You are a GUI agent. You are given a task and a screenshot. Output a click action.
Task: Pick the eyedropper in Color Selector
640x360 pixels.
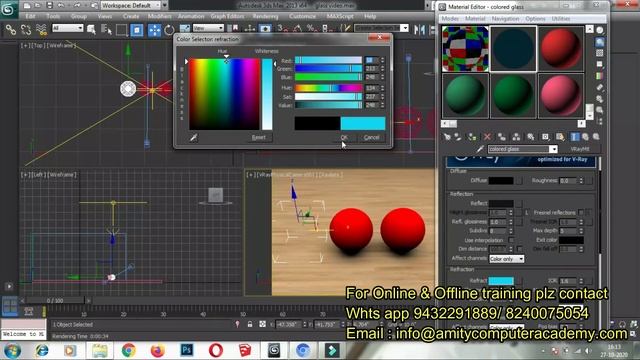click(x=193, y=138)
